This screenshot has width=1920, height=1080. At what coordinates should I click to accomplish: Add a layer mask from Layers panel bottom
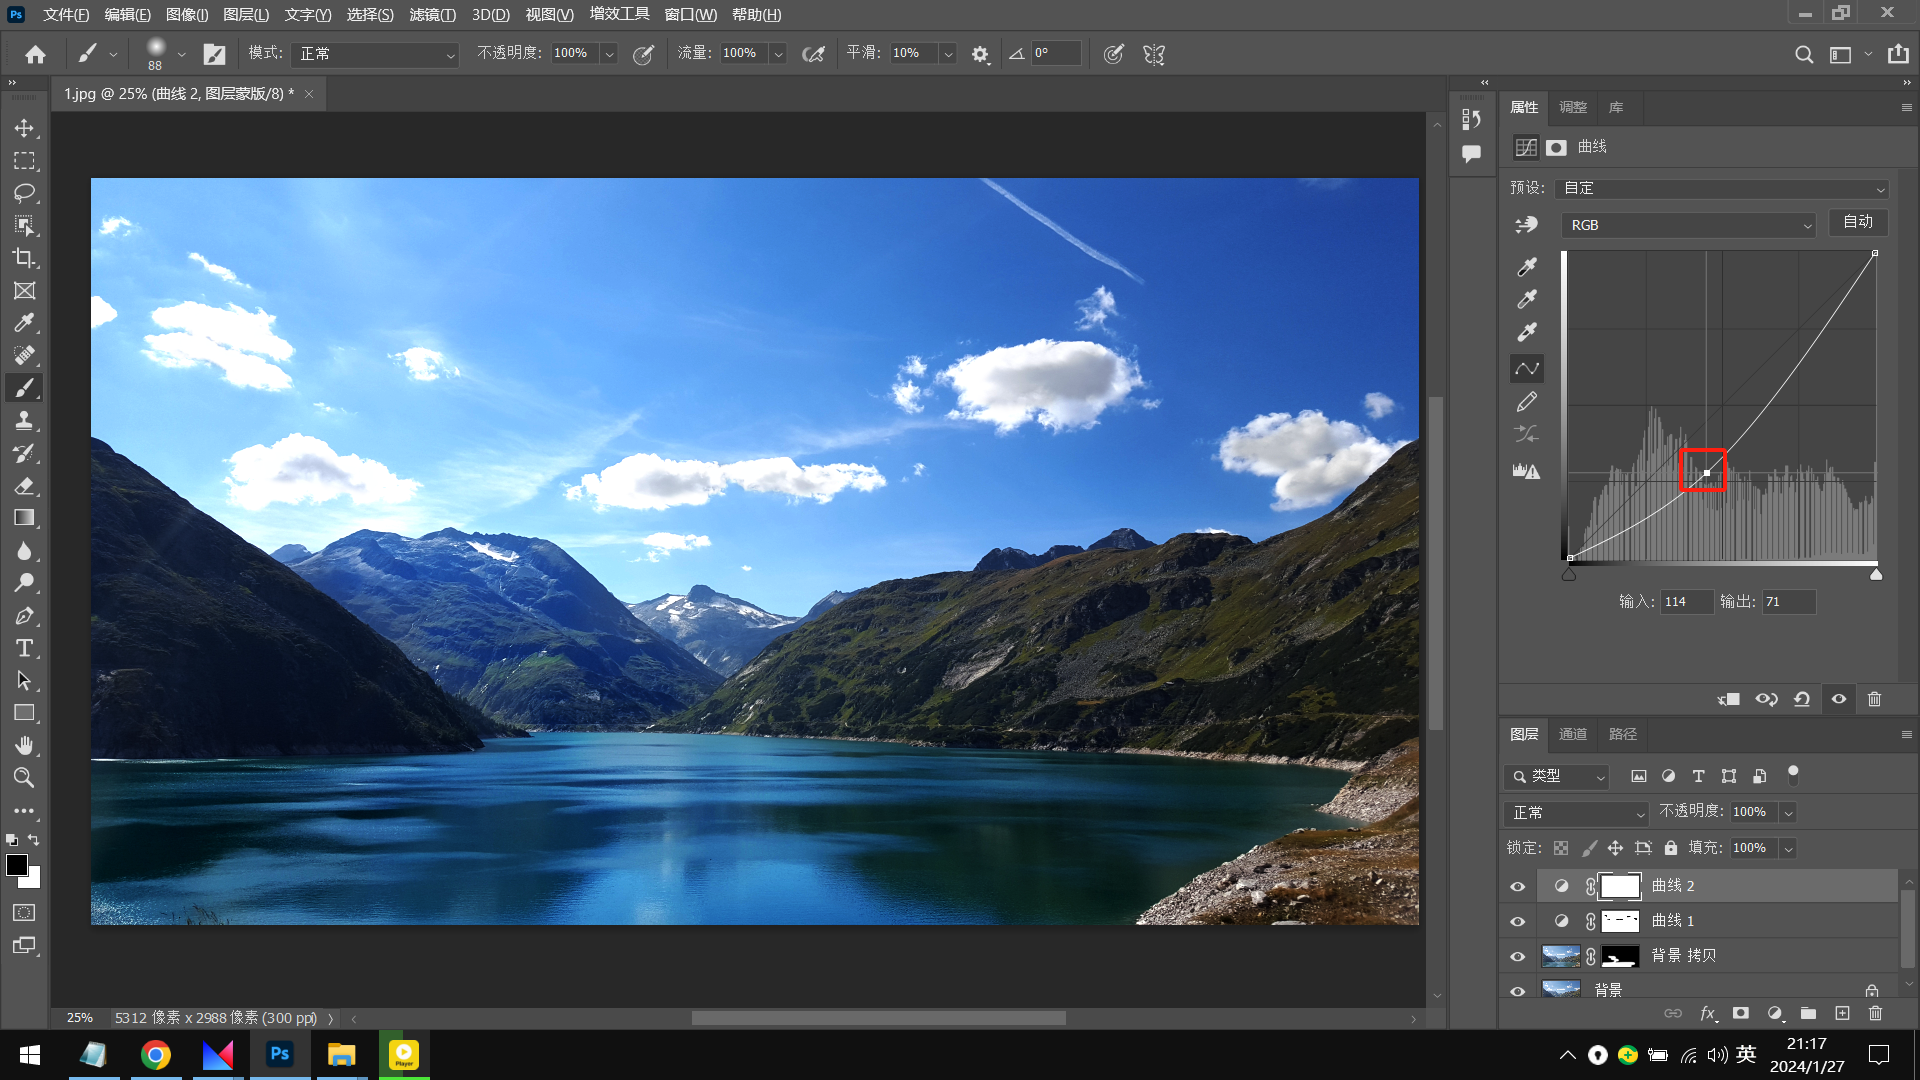click(x=1741, y=1013)
